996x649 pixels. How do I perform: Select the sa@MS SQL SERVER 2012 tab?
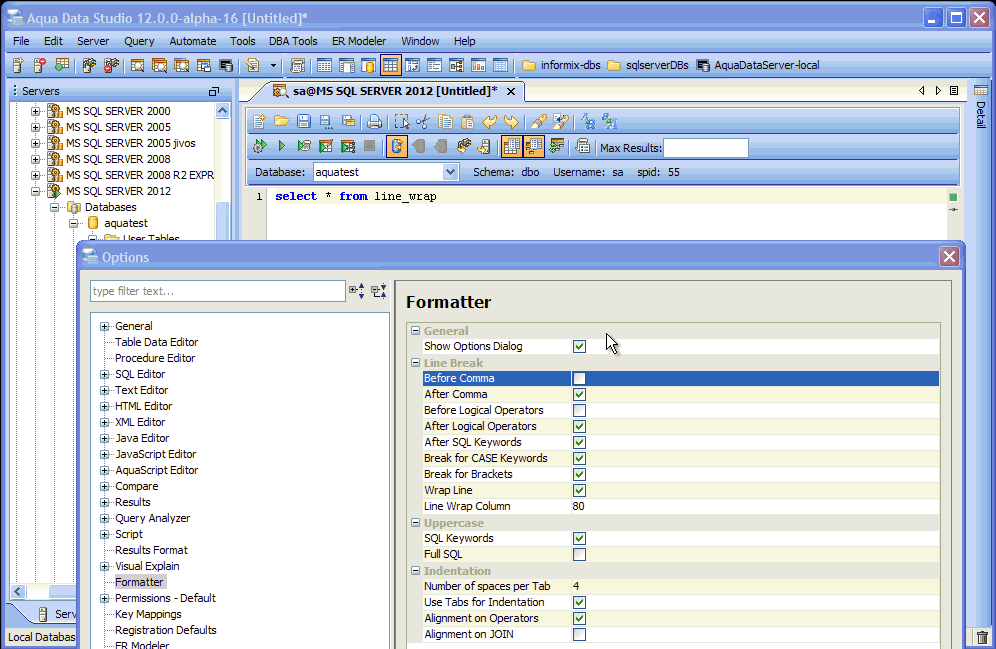coord(394,91)
